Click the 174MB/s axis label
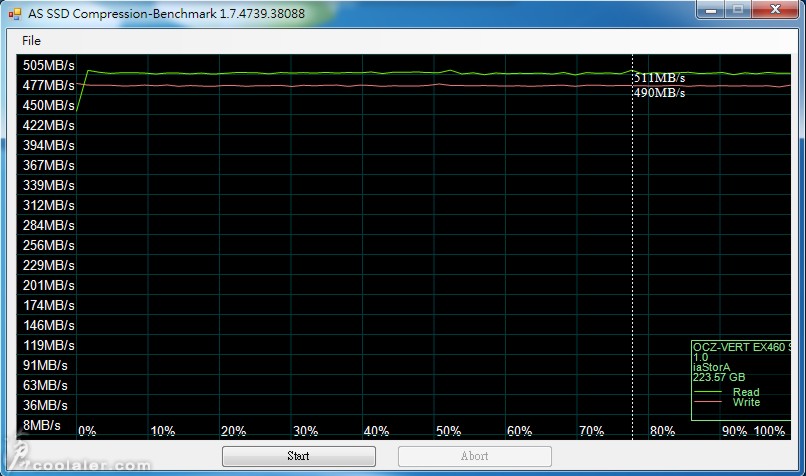The image size is (806, 476). click(48, 305)
